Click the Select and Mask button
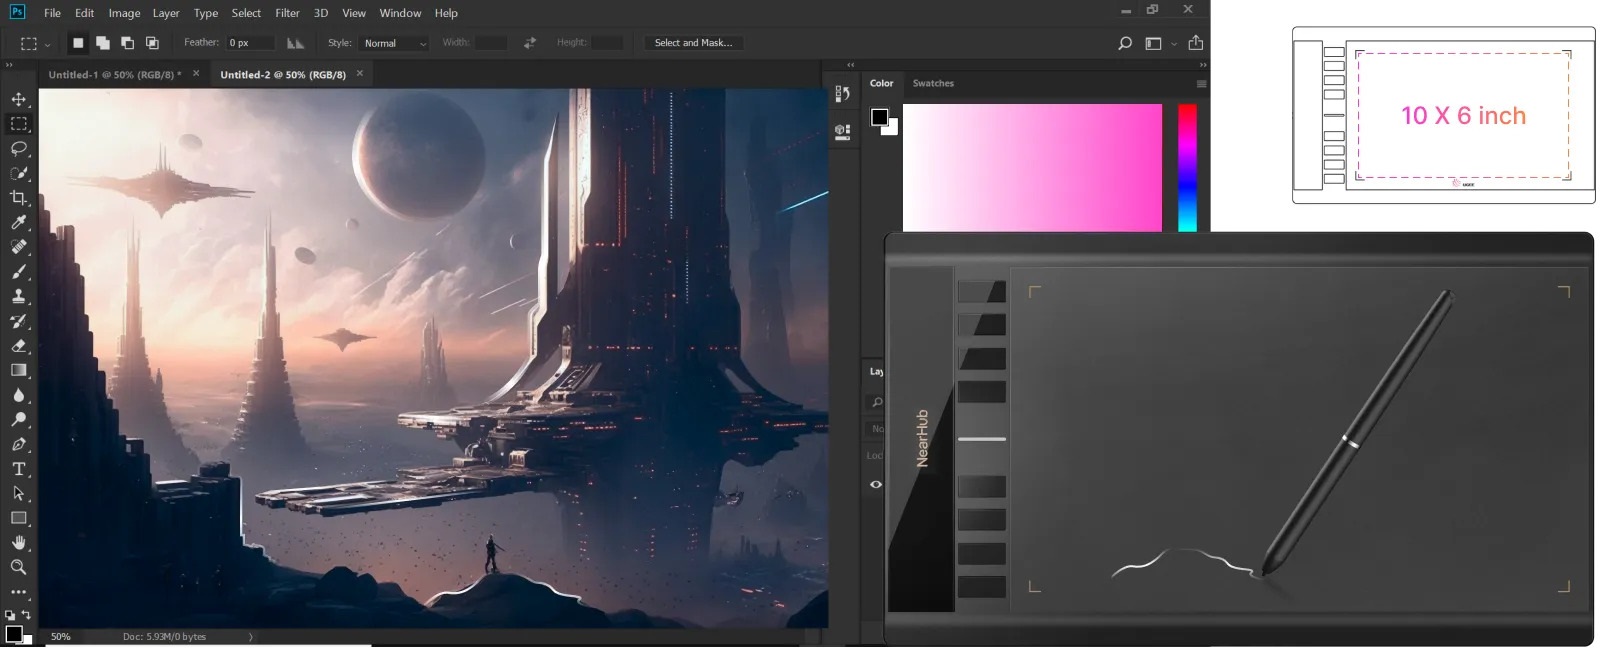The height and width of the screenshot is (669, 1620). 693,43
